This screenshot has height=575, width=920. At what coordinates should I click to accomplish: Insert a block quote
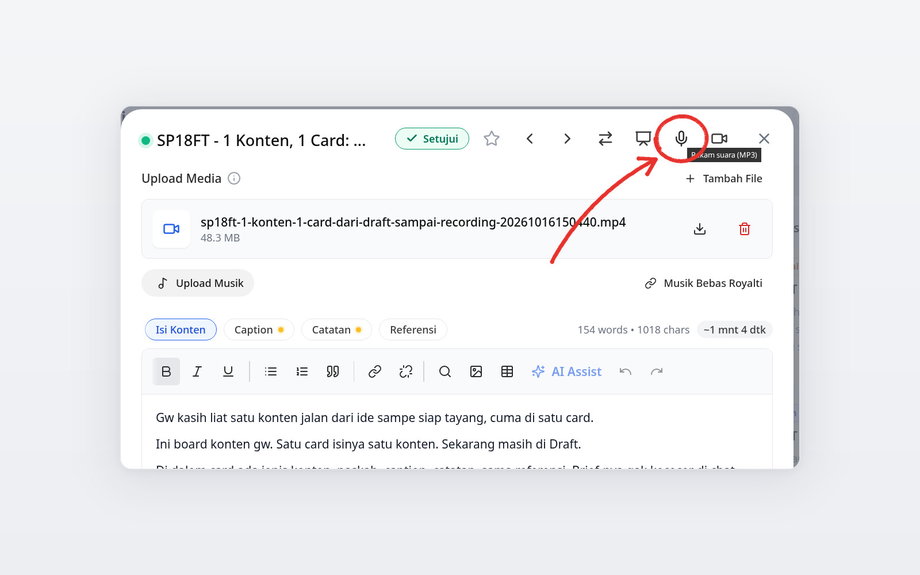coord(333,371)
